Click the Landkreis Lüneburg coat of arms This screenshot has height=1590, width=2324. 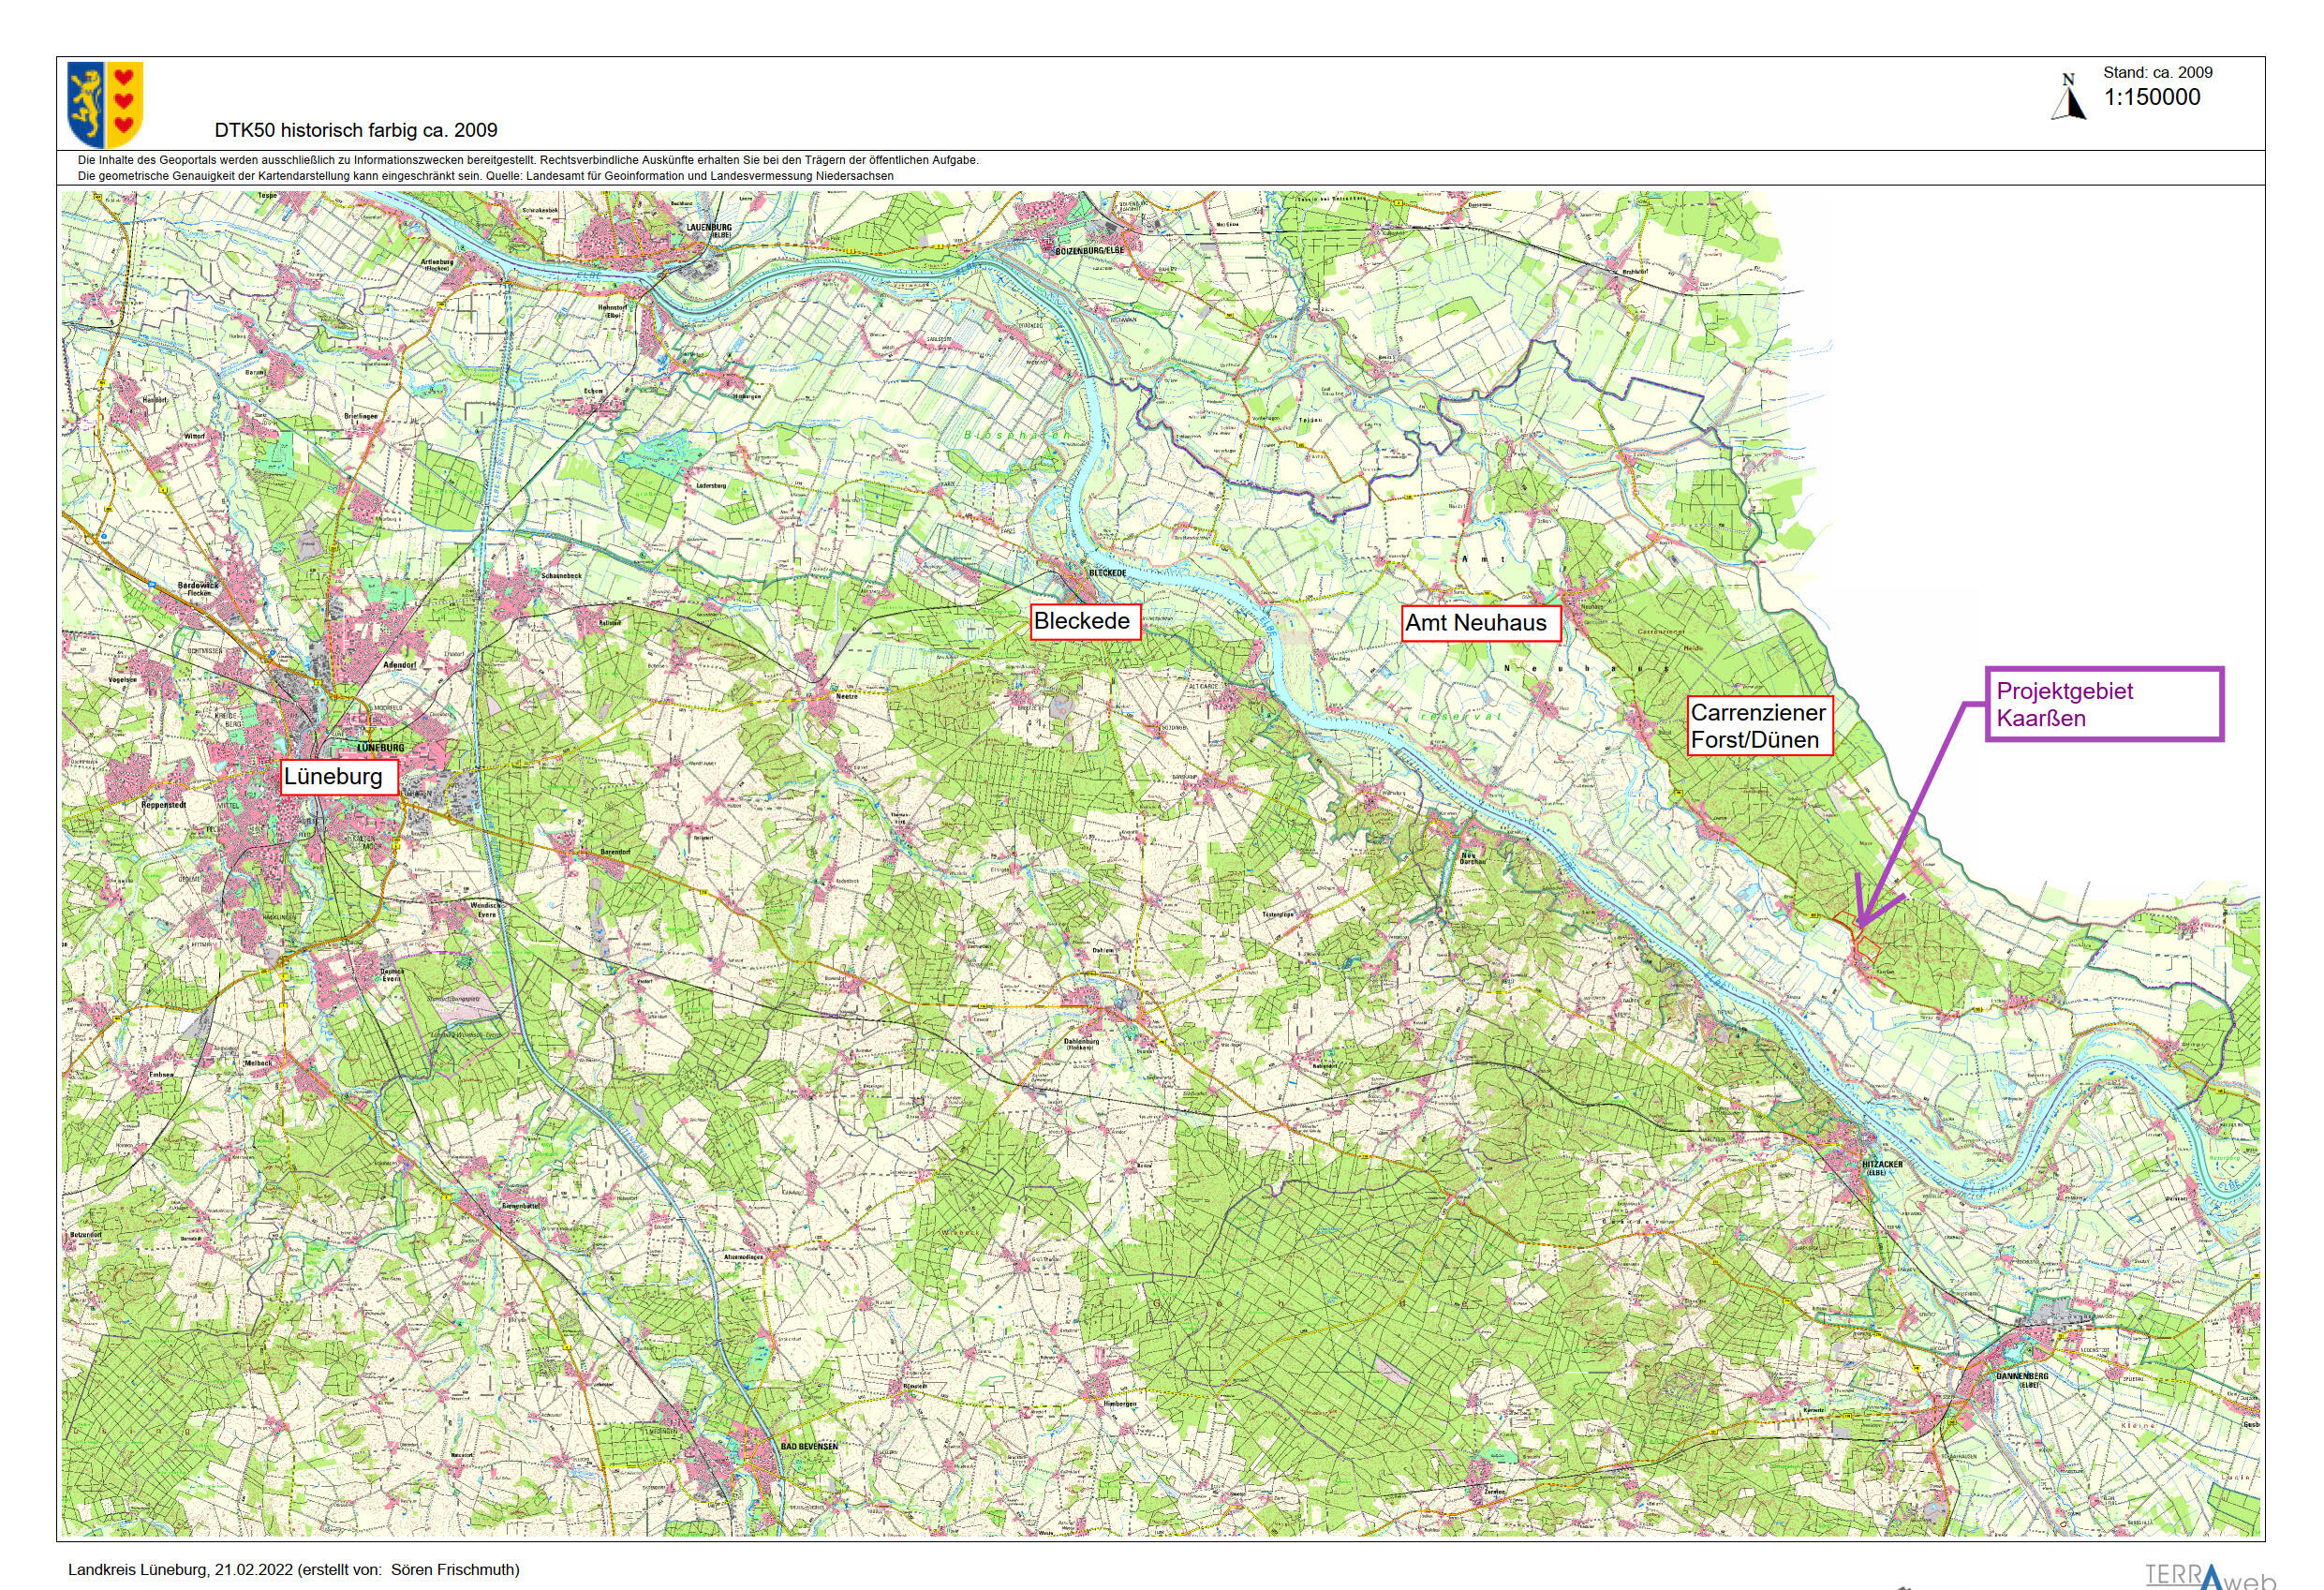105,104
